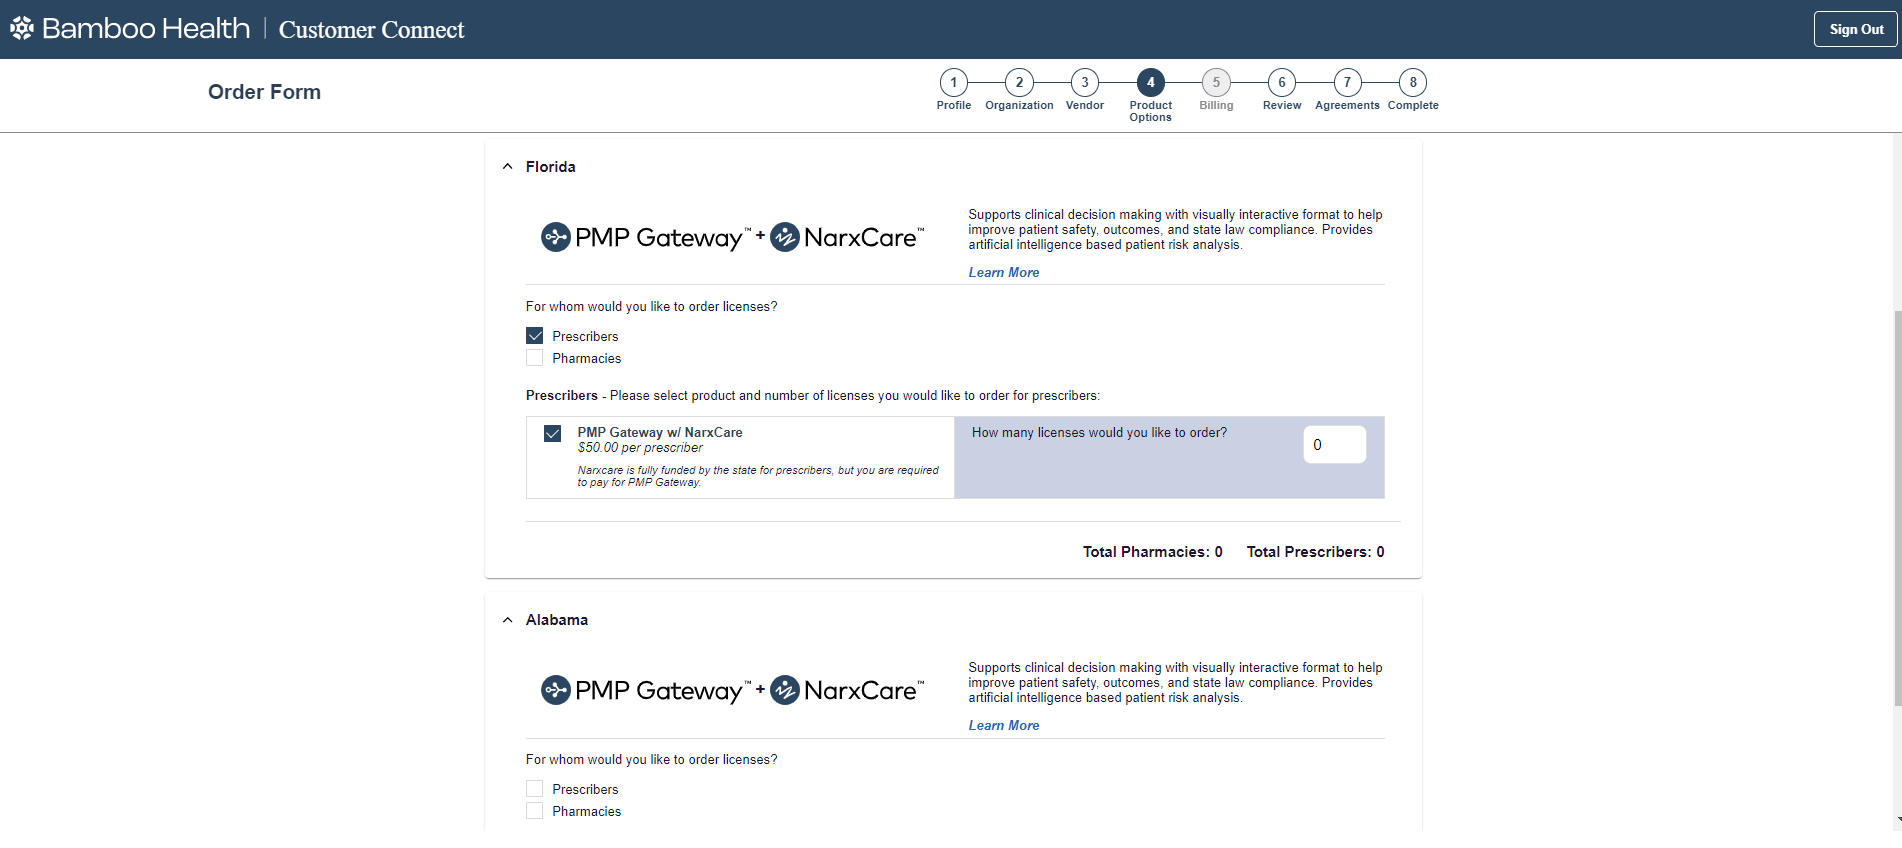Check Pharmacies checkbox under Florida
Image resolution: width=1902 pixels, height=848 pixels.
(x=535, y=358)
